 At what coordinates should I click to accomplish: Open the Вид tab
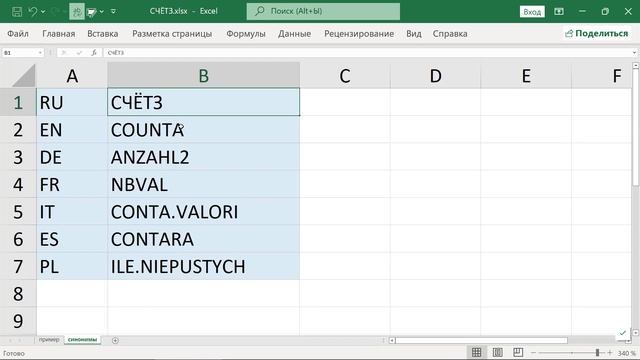413,34
